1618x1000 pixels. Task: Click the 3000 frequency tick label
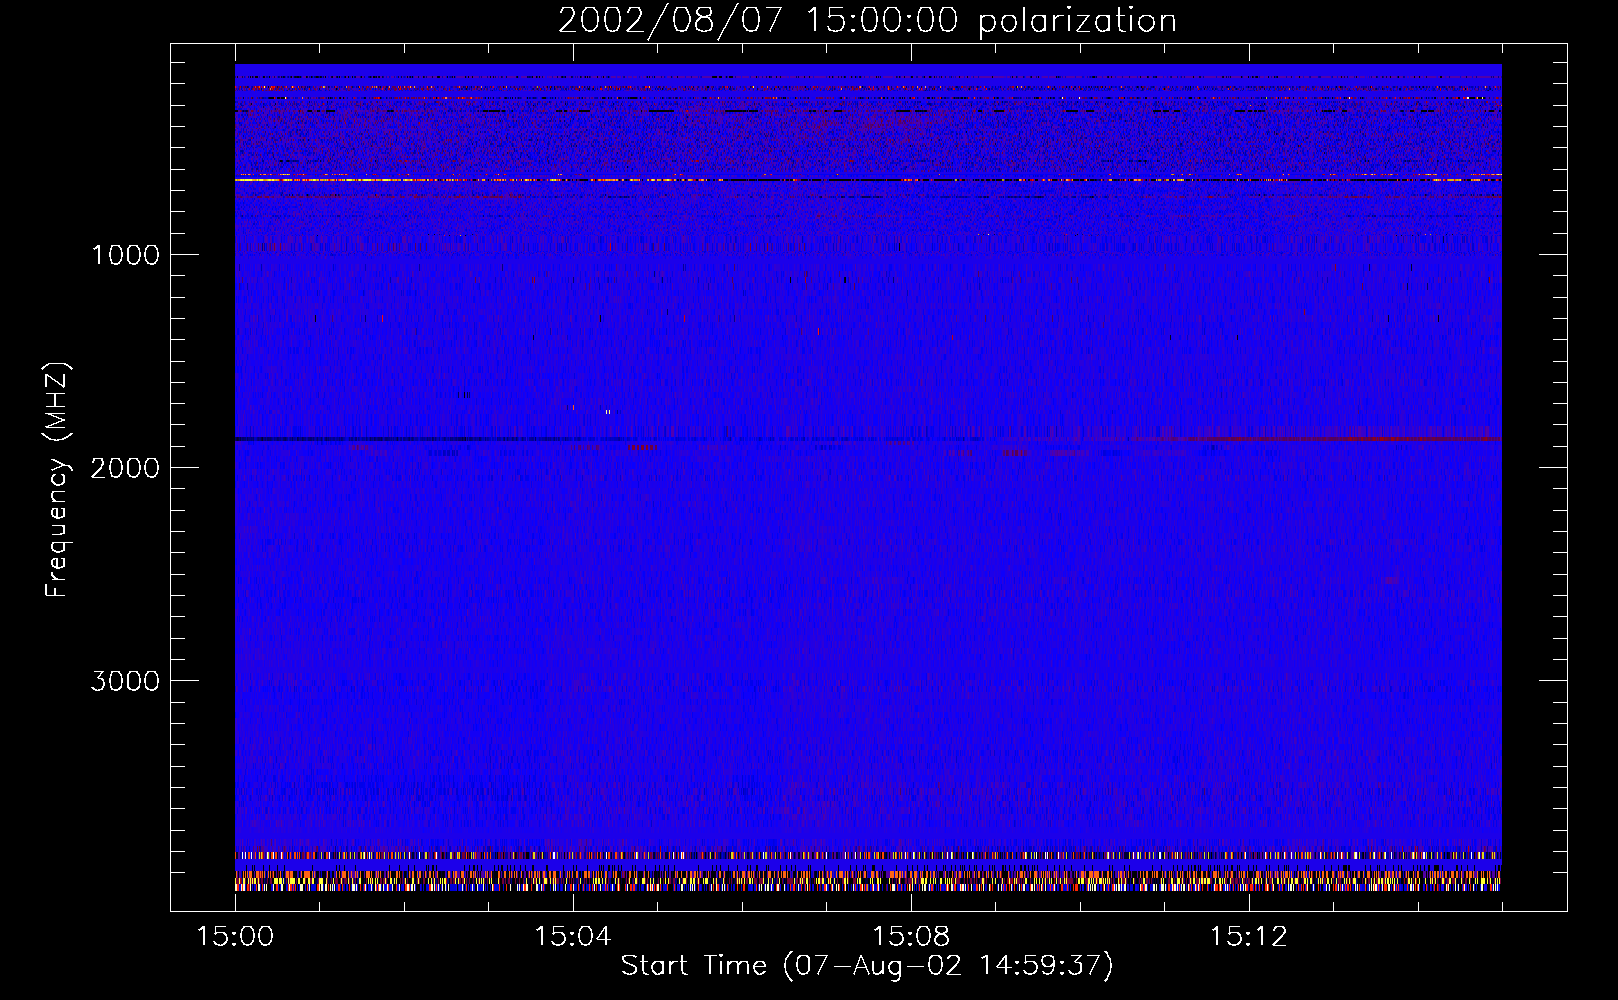[x=125, y=681]
